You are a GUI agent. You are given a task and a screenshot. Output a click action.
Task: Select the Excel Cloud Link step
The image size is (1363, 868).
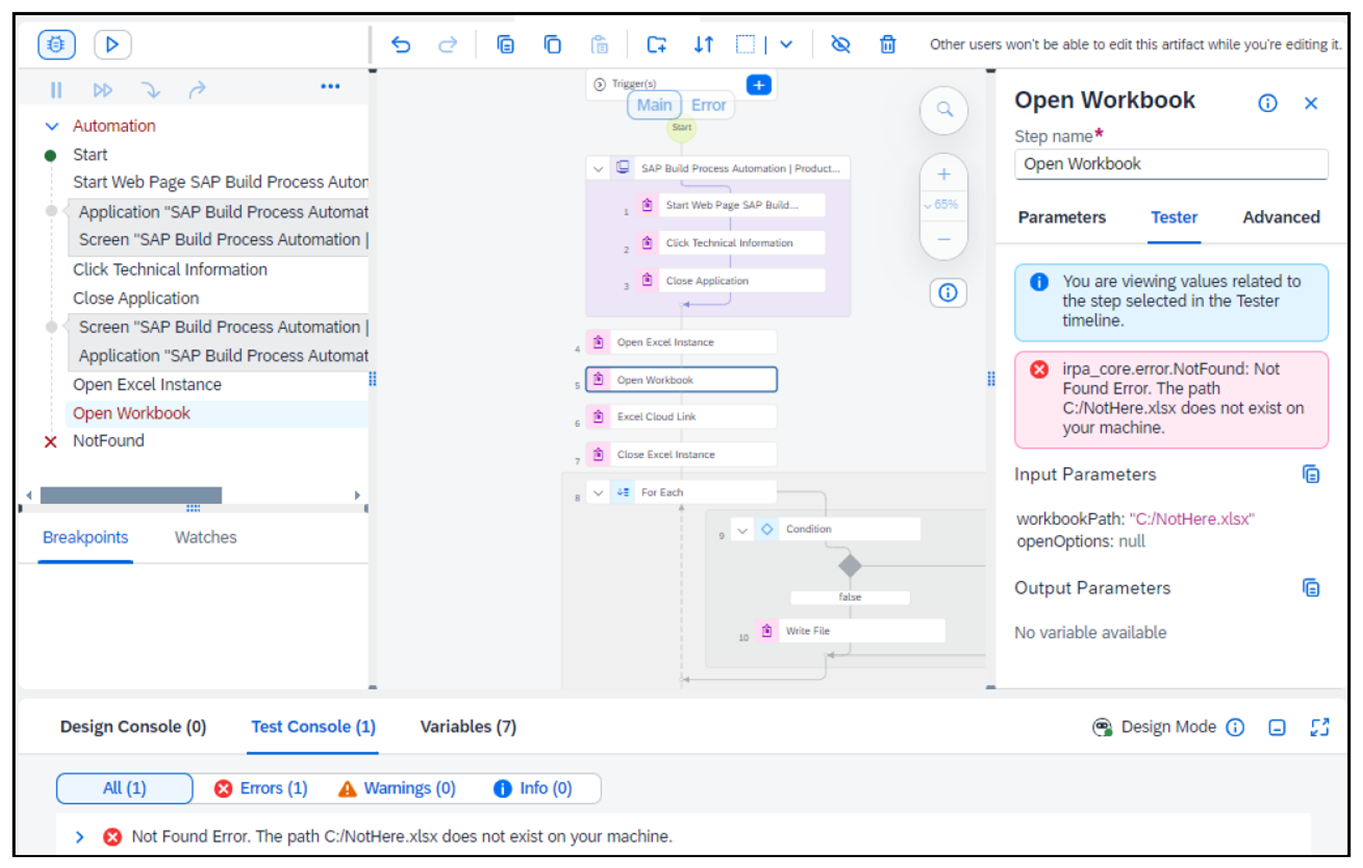pos(681,417)
